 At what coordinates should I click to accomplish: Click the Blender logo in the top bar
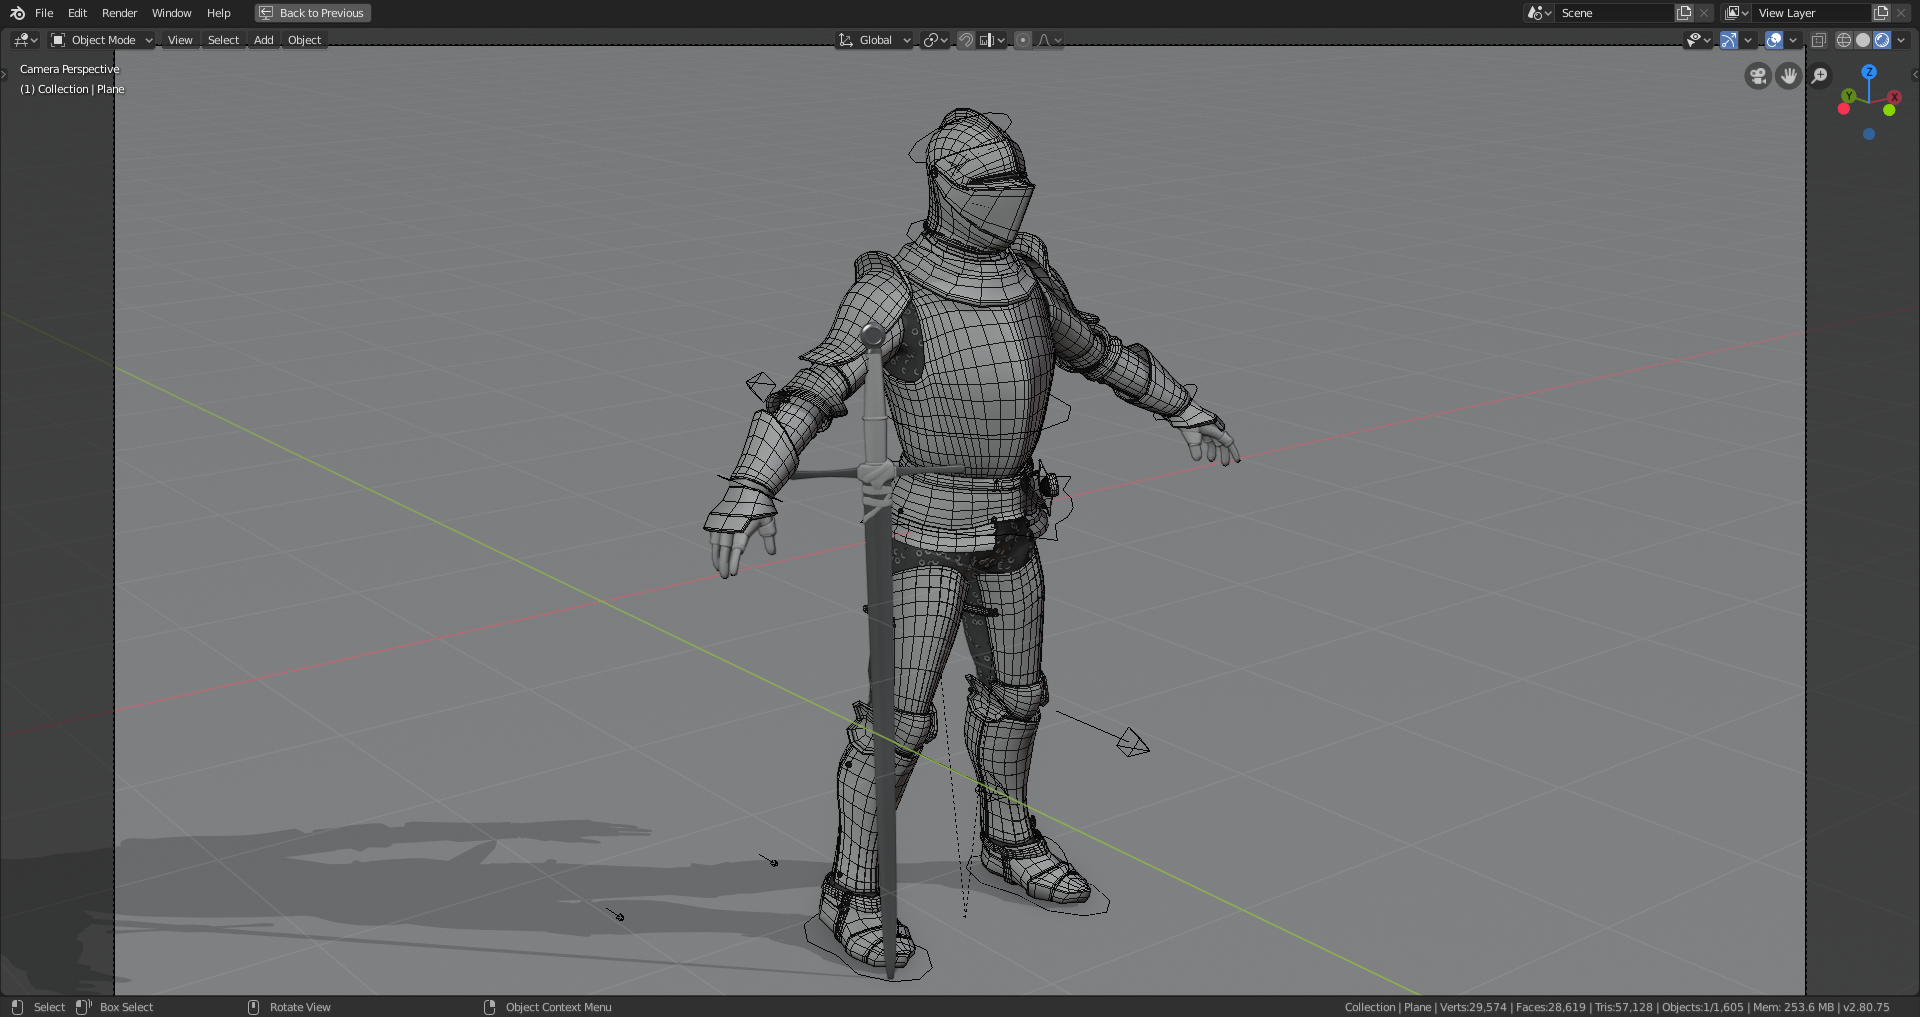15,13
